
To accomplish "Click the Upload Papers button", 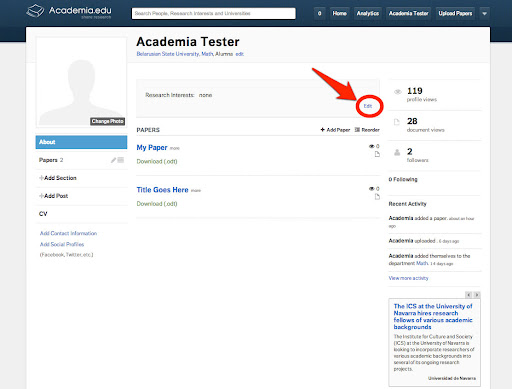I will tap(455, 14).
